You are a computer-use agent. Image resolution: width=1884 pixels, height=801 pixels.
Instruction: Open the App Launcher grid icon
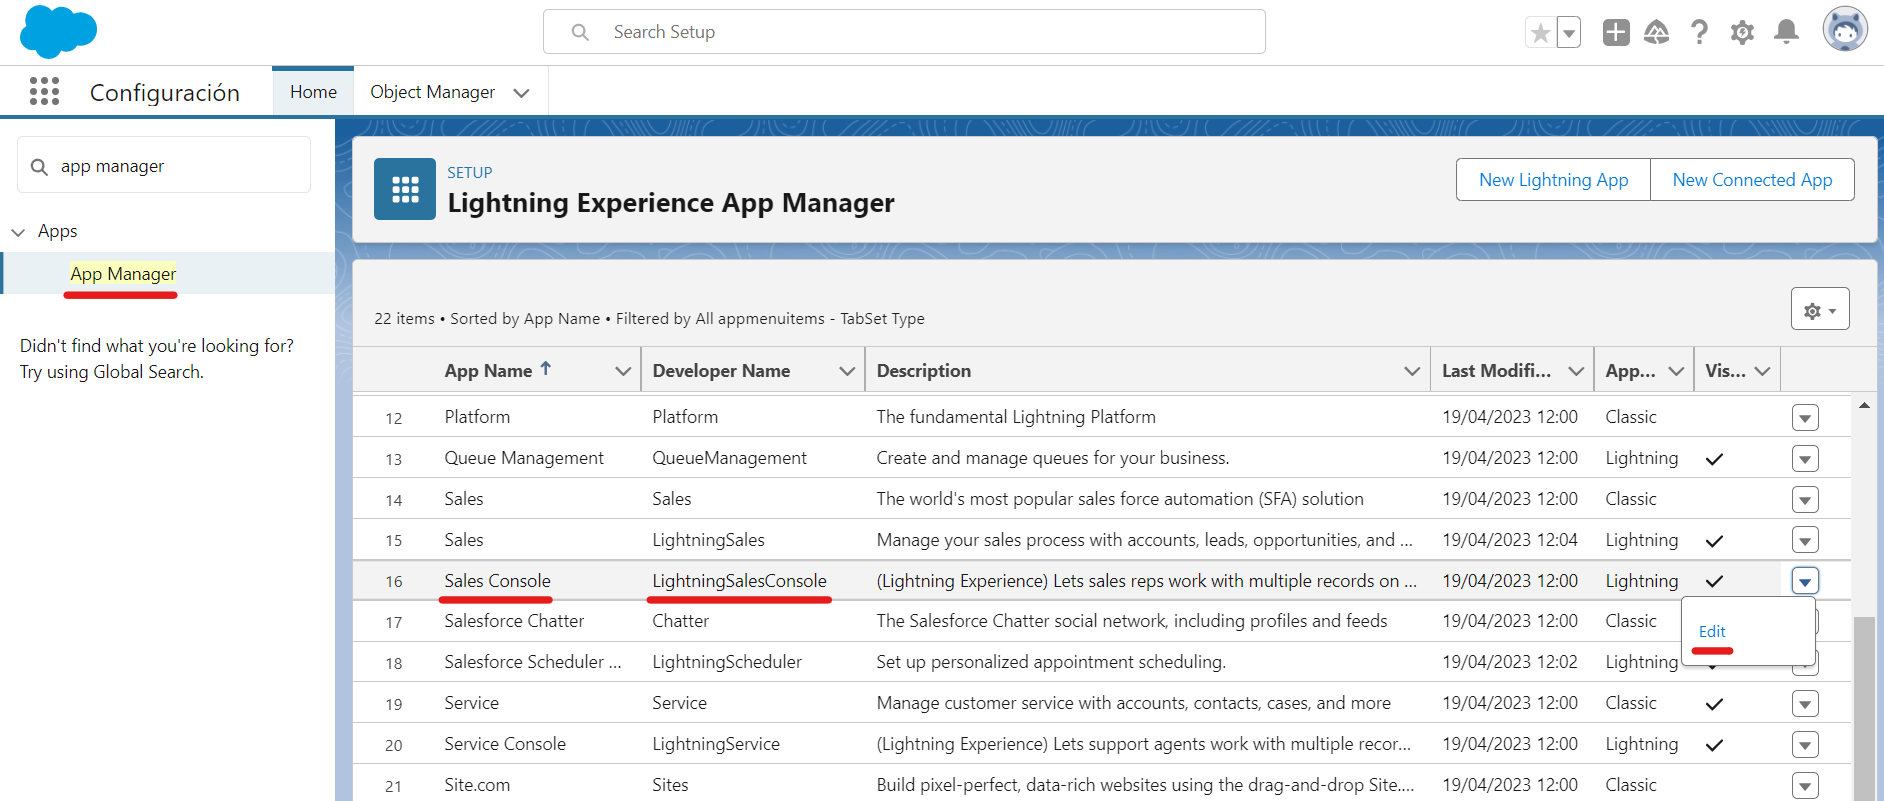pyautogui.click(x=44, y=92)
